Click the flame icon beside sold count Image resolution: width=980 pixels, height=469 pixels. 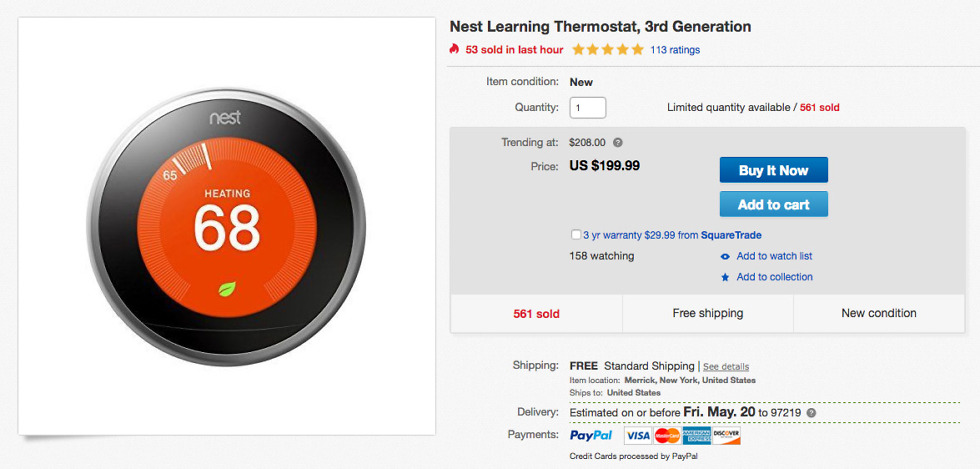(x=455, y=49)
